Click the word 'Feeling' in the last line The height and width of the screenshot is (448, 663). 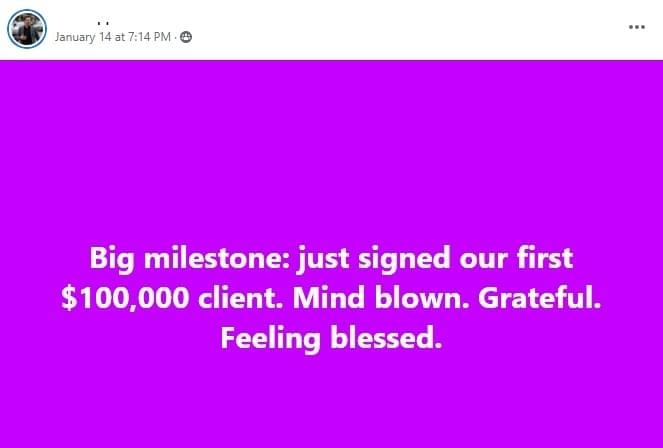(x=270, y=339)
